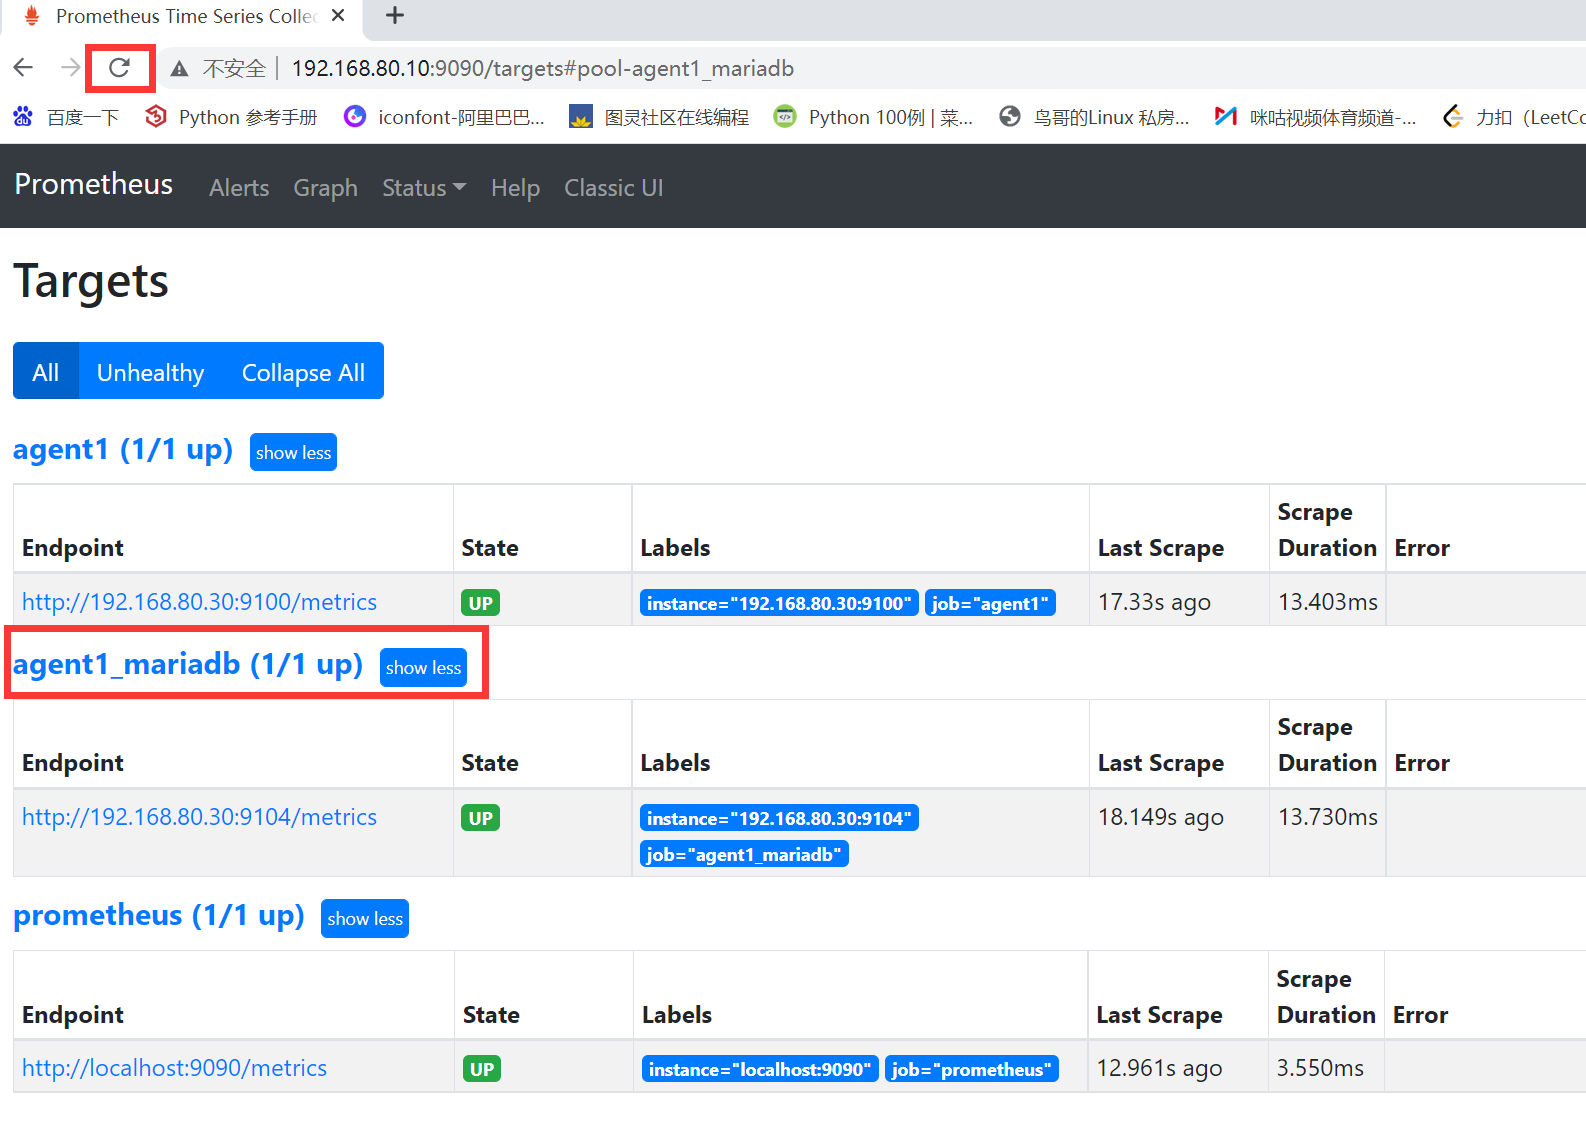Click the Collapse All button
The width and height of the screenshot is (1586, 1144).
pyautogui.click(x=303, y=371)
